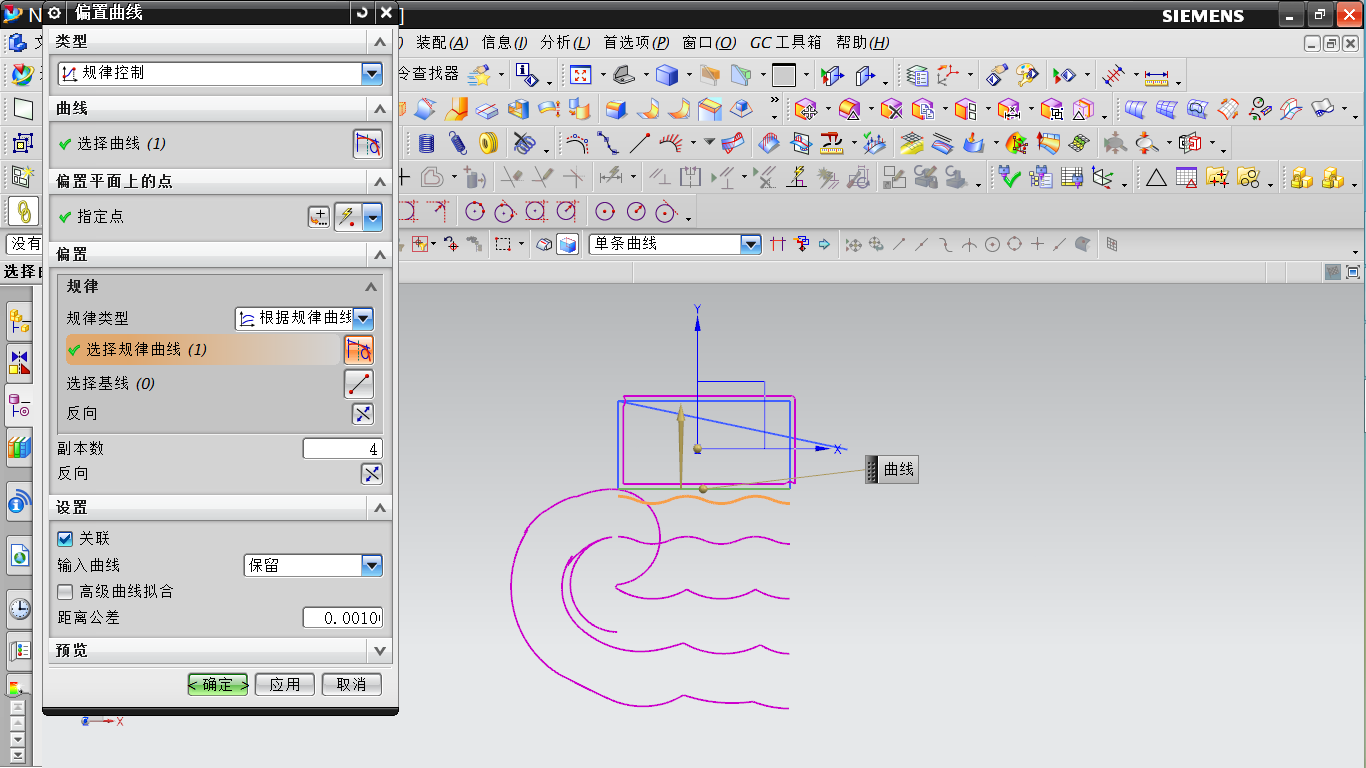The width and height of the screenshot is (1366, 768).
Task: Toggle the 关联 checkbox
Action: (66, 539)
